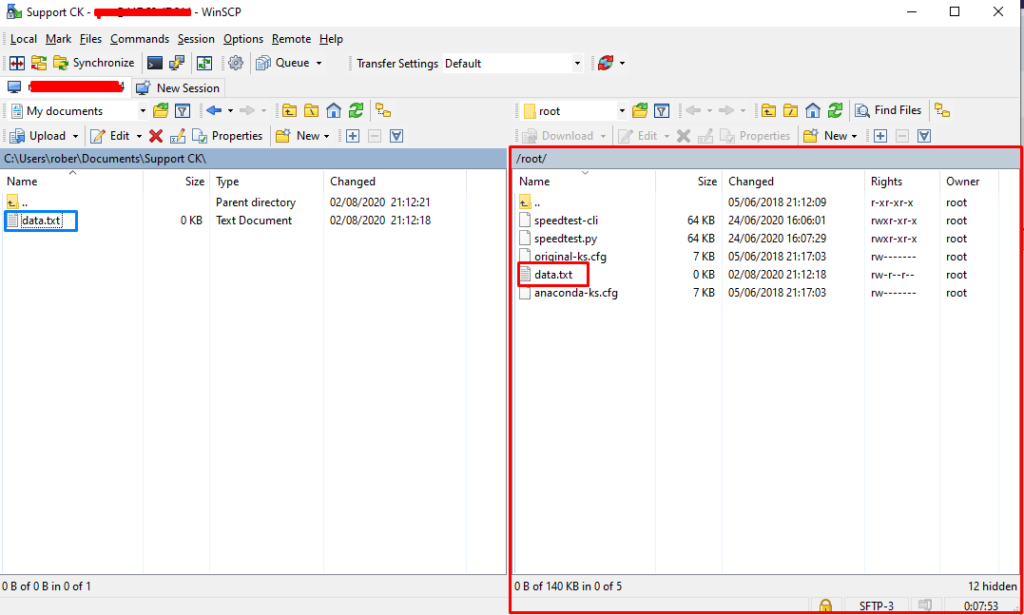This screenshot has height=615, width=1024.
Task: Click the Queue button
Action: click(x=283, y=63)
